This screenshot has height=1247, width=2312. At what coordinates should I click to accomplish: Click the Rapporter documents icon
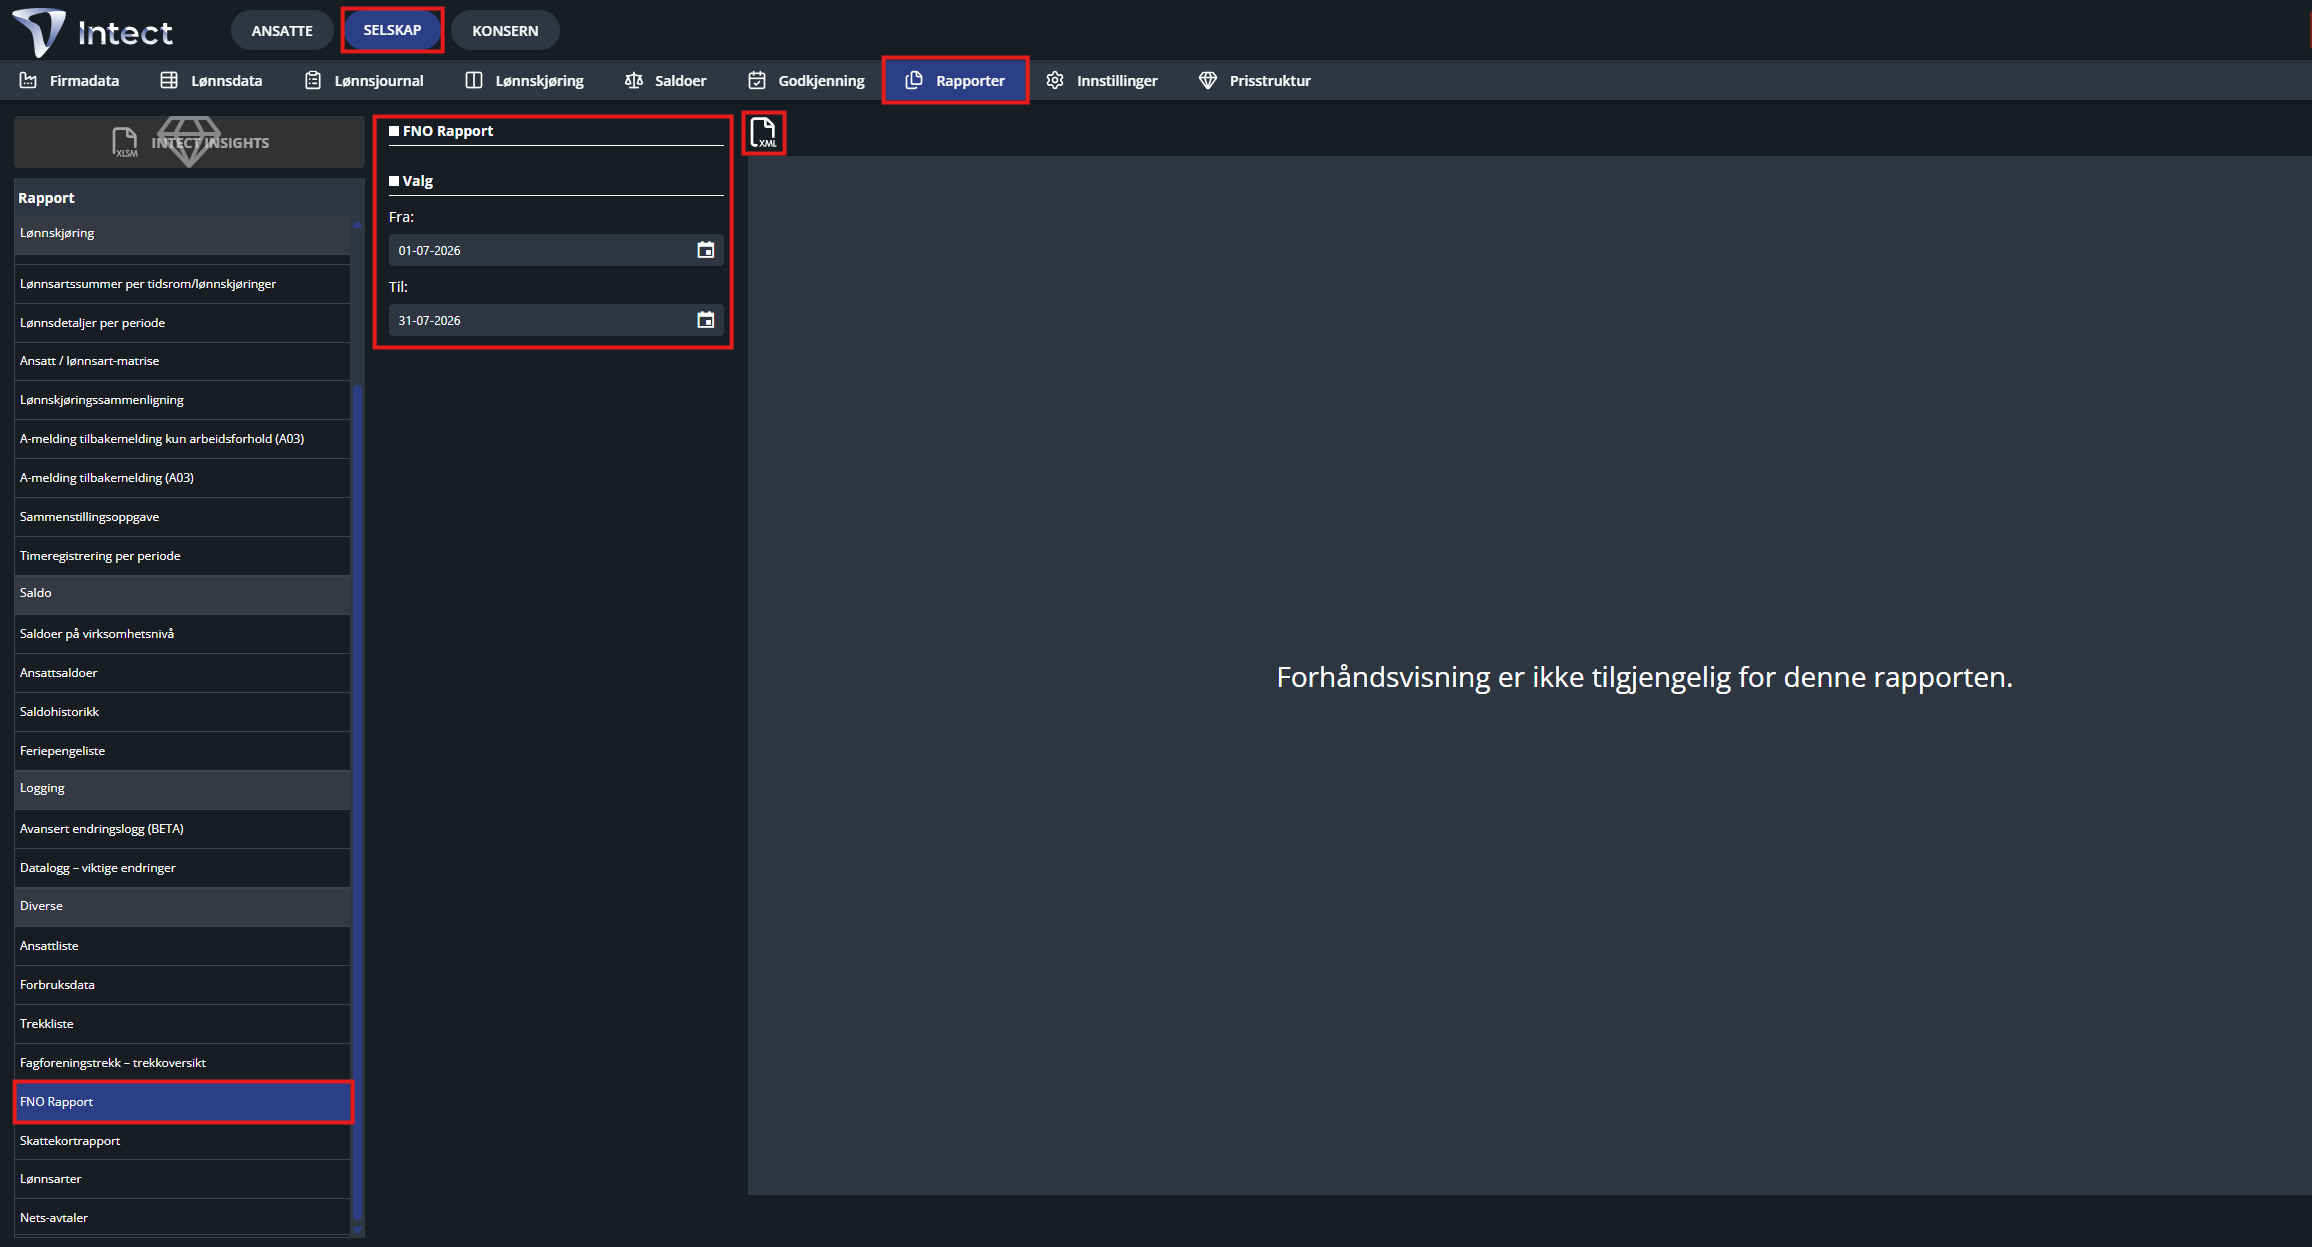[x=914, y=80]
